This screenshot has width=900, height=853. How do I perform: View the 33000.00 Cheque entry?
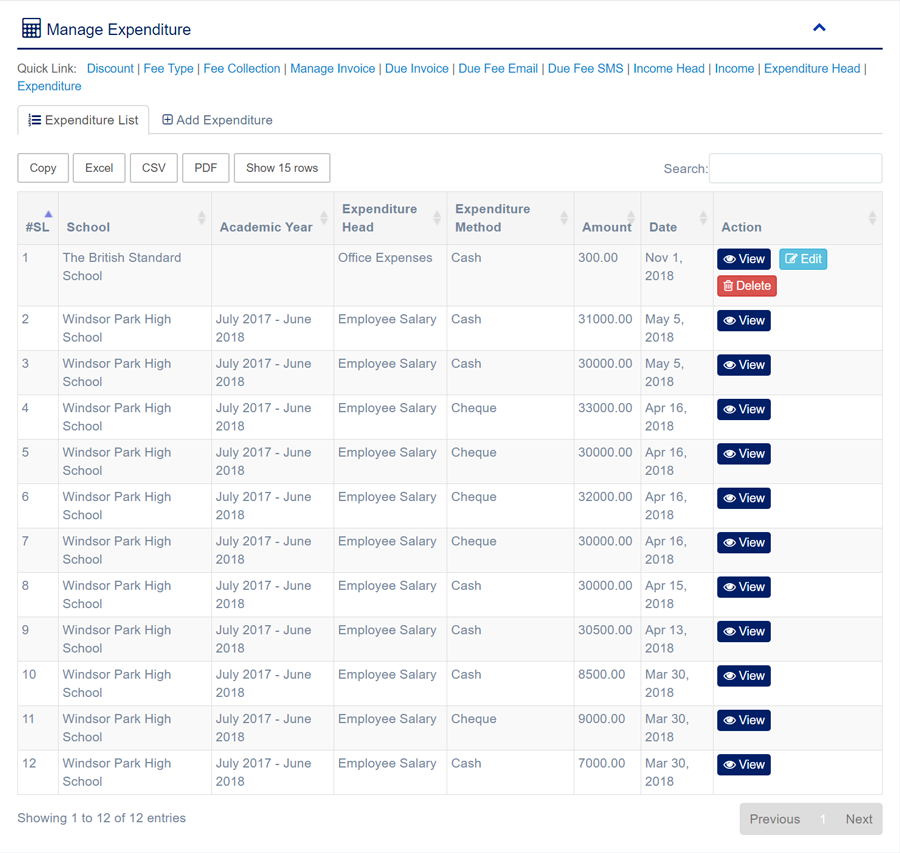click(x=744, y=409)
